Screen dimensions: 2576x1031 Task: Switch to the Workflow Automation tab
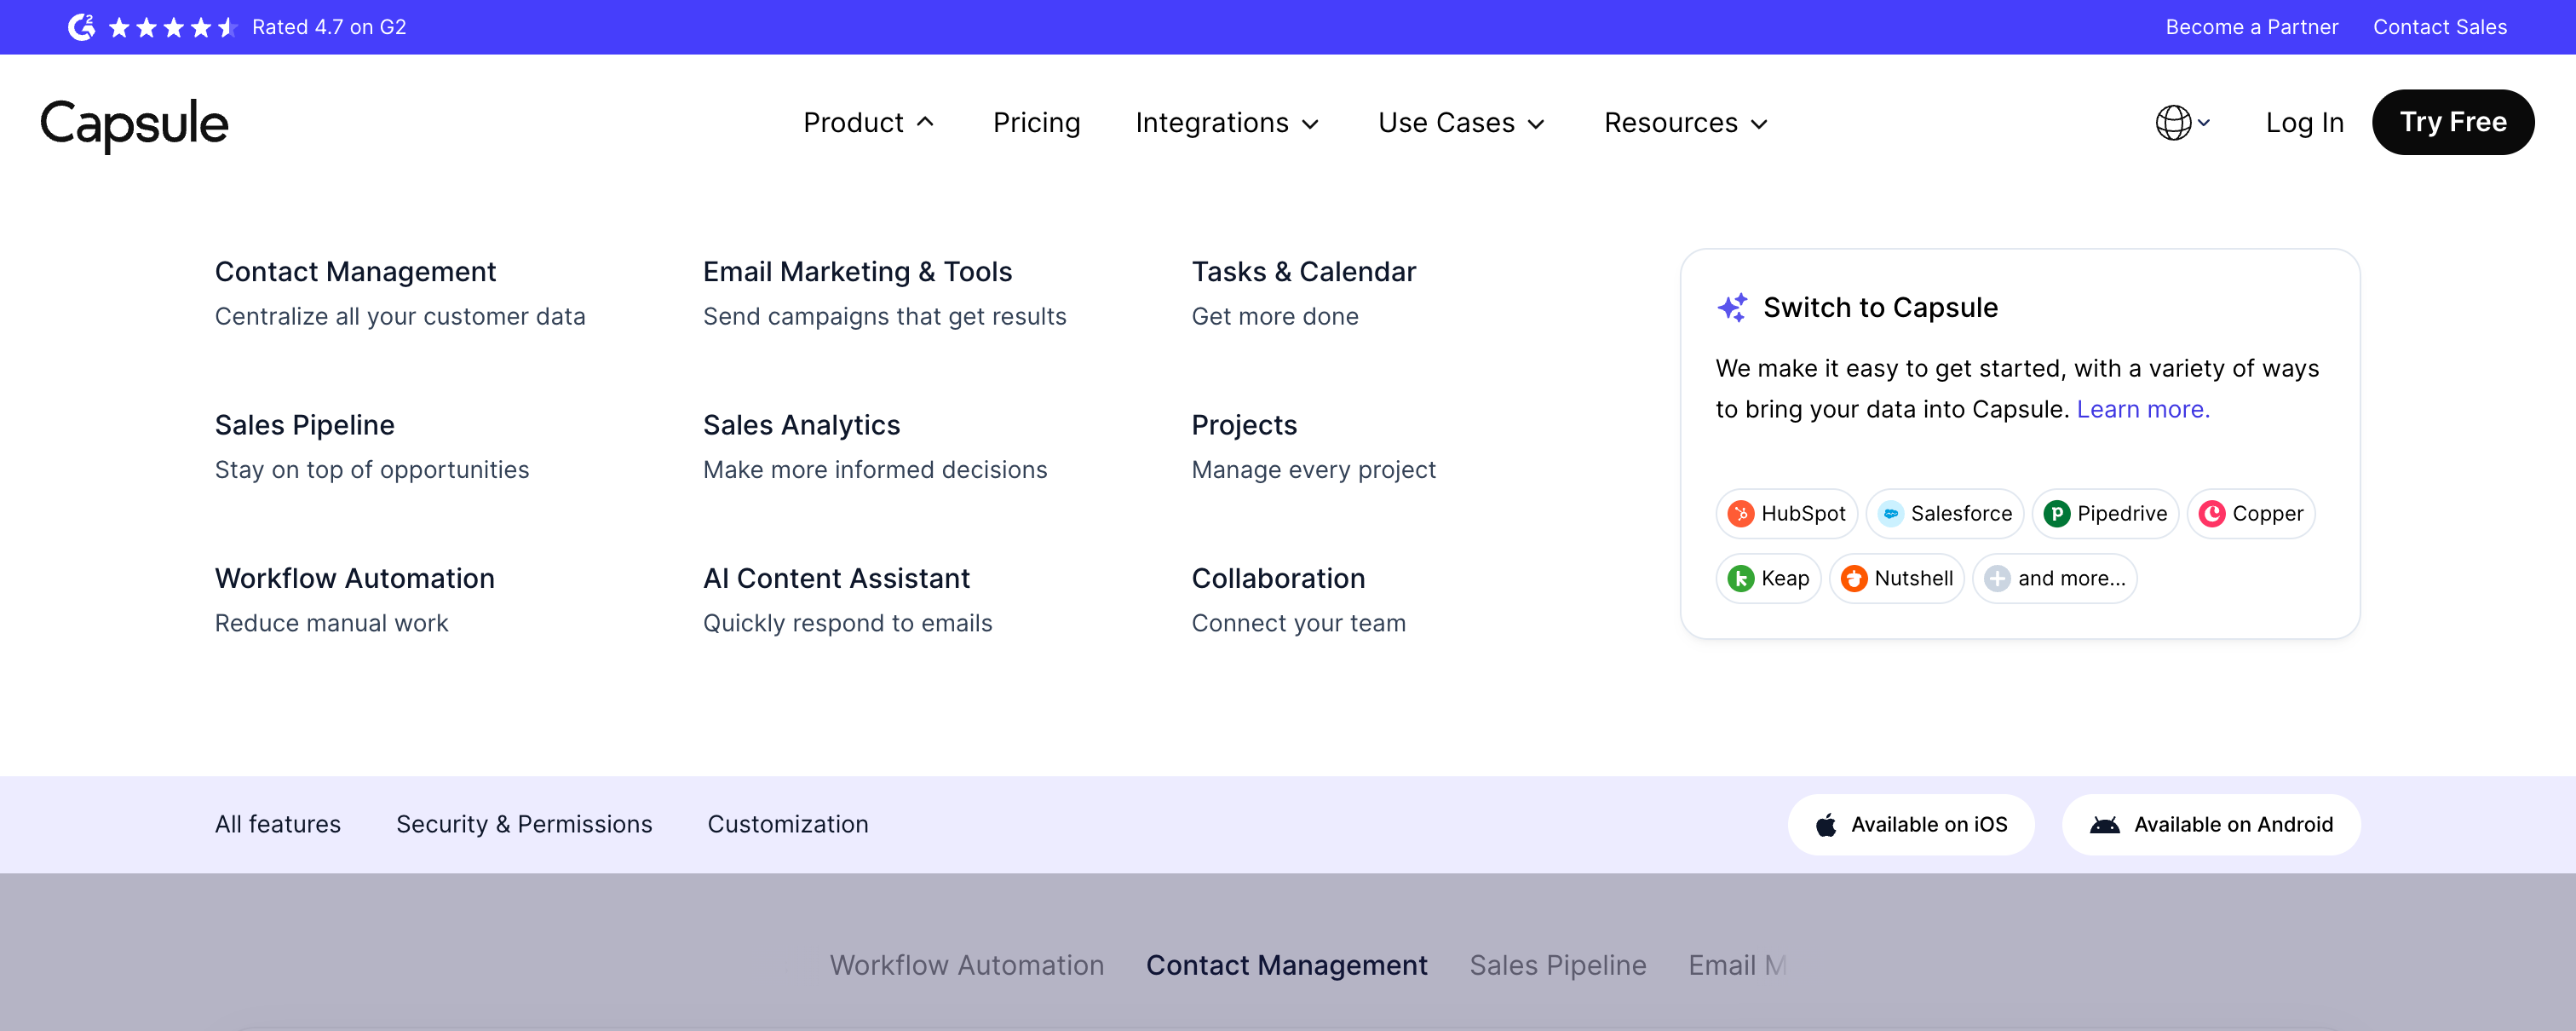tap(966, 964)
